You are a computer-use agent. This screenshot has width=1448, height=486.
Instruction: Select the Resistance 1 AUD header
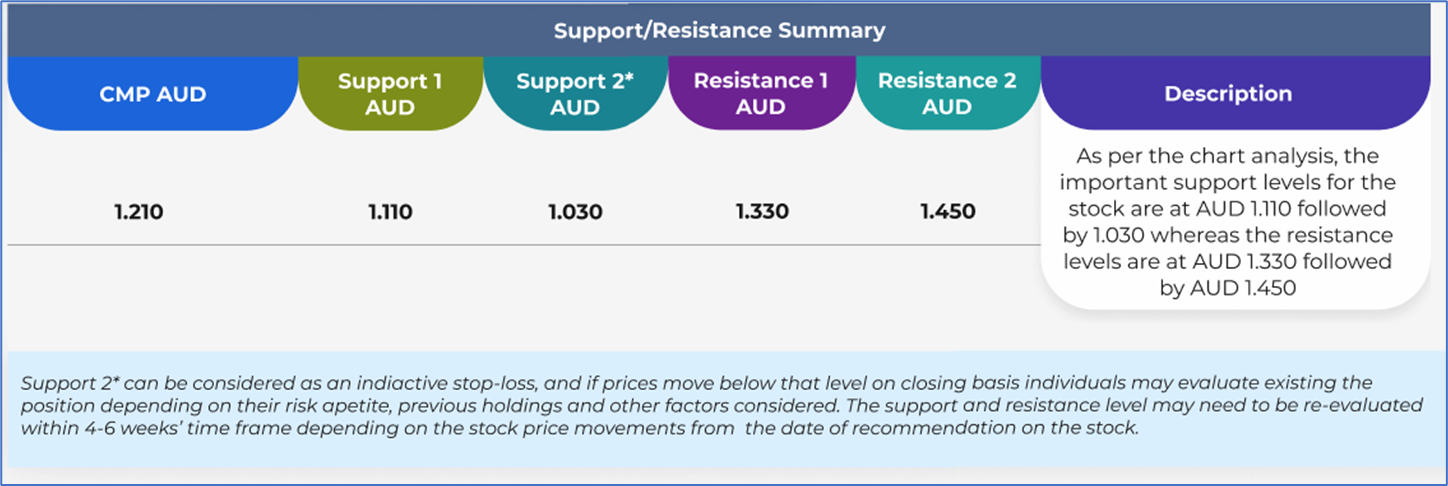point(760,94)
